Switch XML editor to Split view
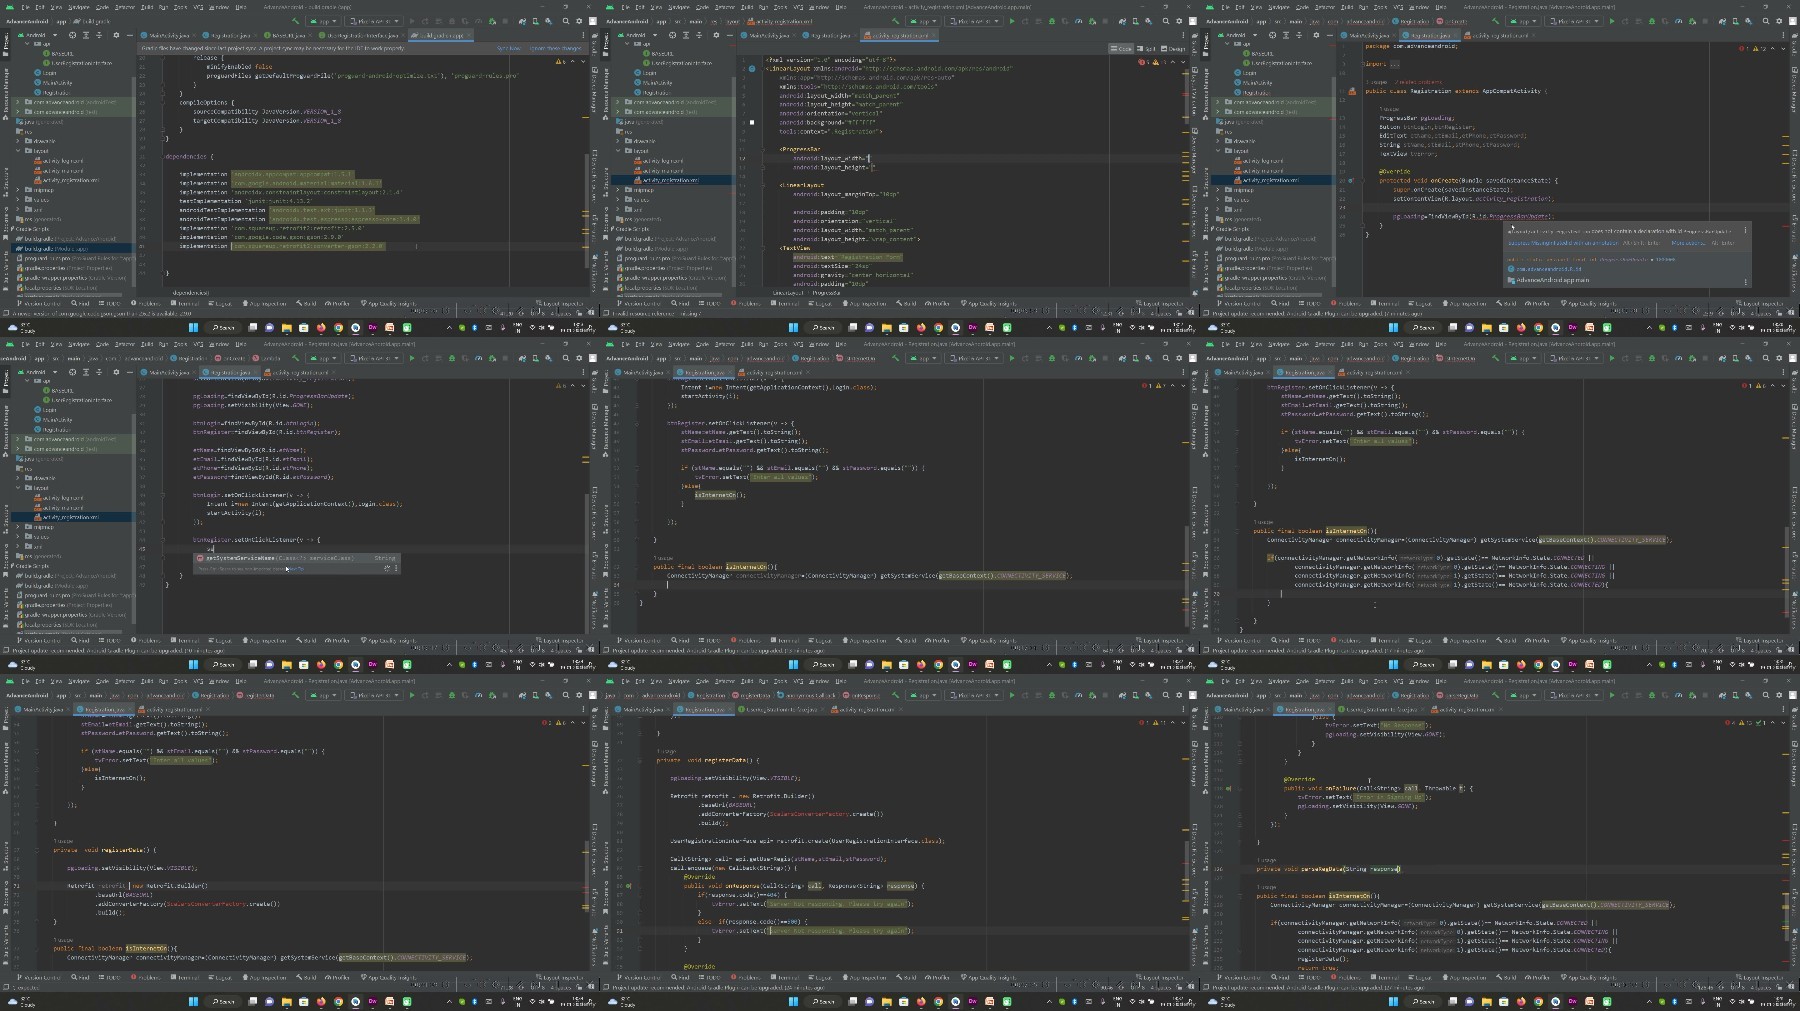1800x1011 pixels. pos(1147,48)
